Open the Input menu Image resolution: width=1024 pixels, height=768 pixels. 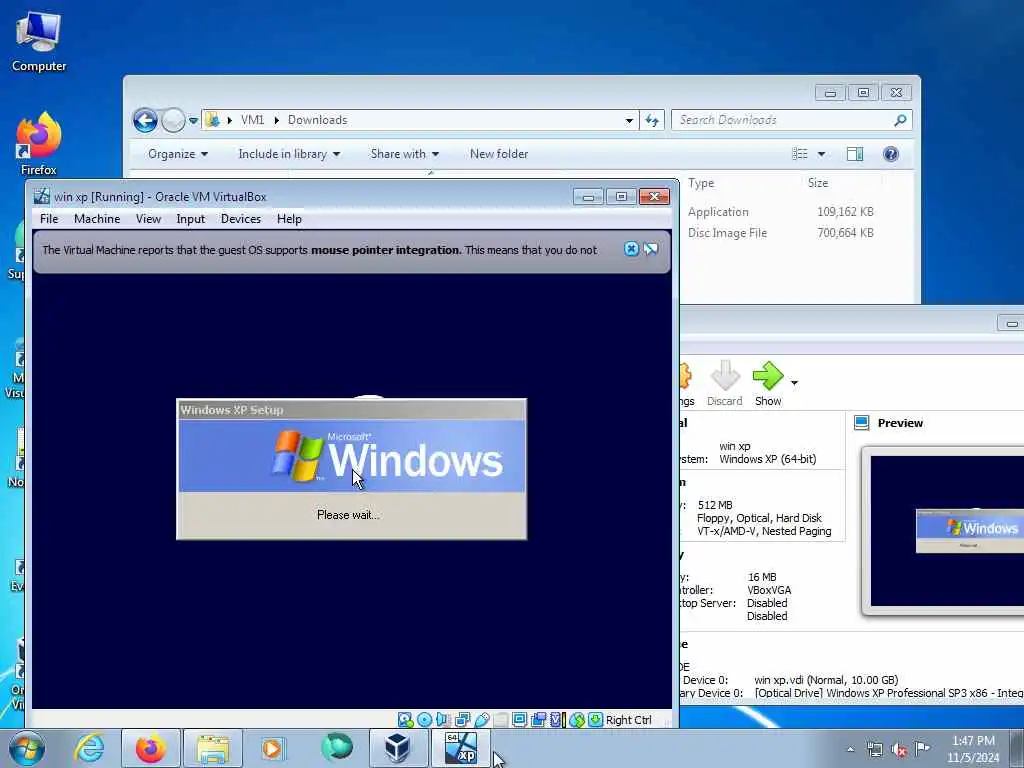(x=190, y=219)
